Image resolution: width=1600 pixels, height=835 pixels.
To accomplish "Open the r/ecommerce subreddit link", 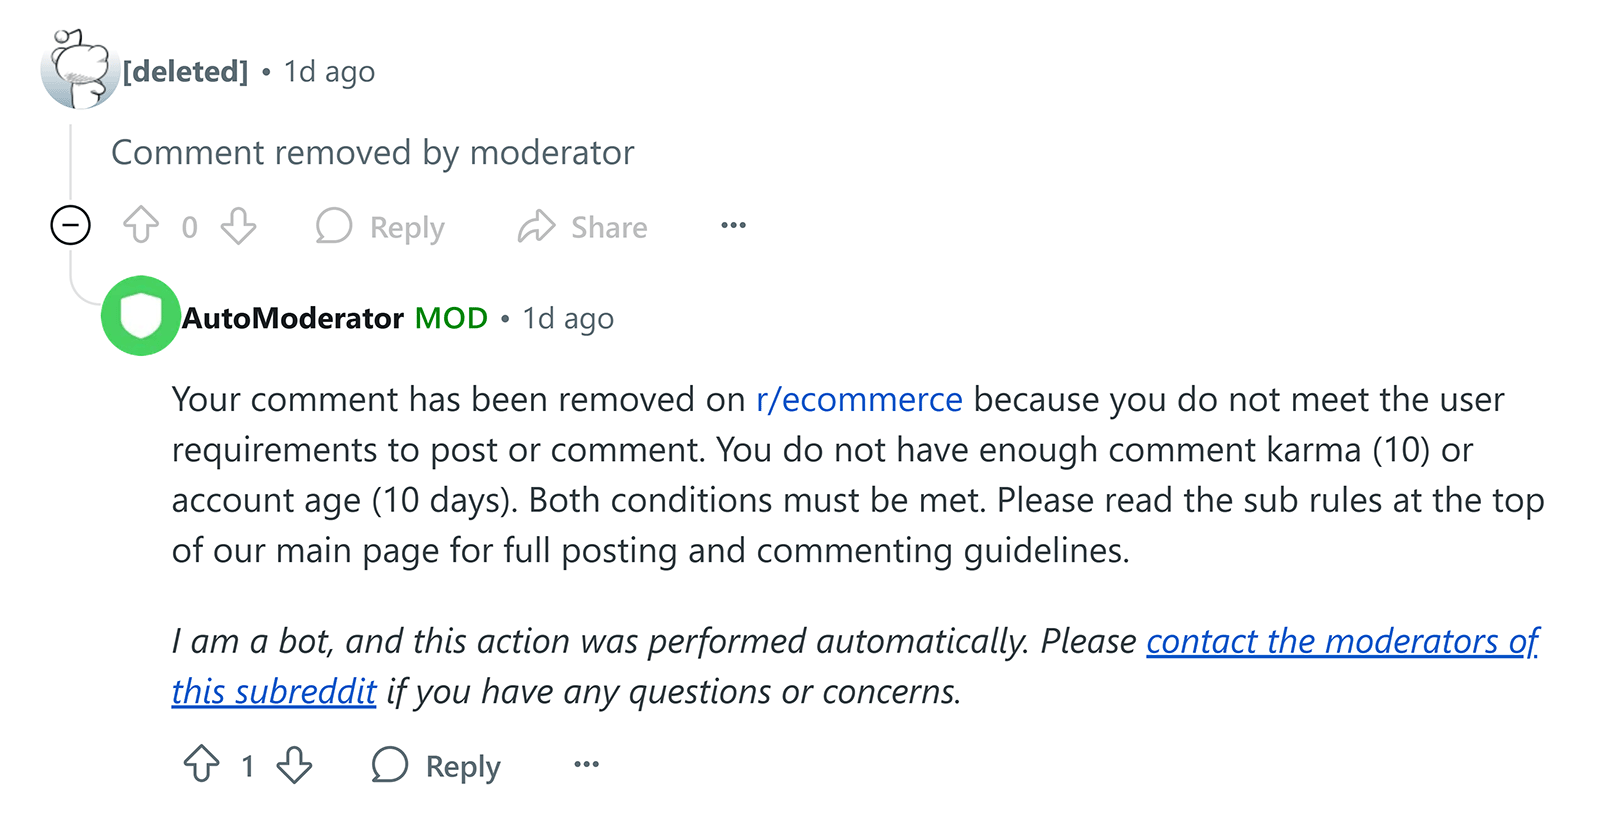I will [858, 399].
